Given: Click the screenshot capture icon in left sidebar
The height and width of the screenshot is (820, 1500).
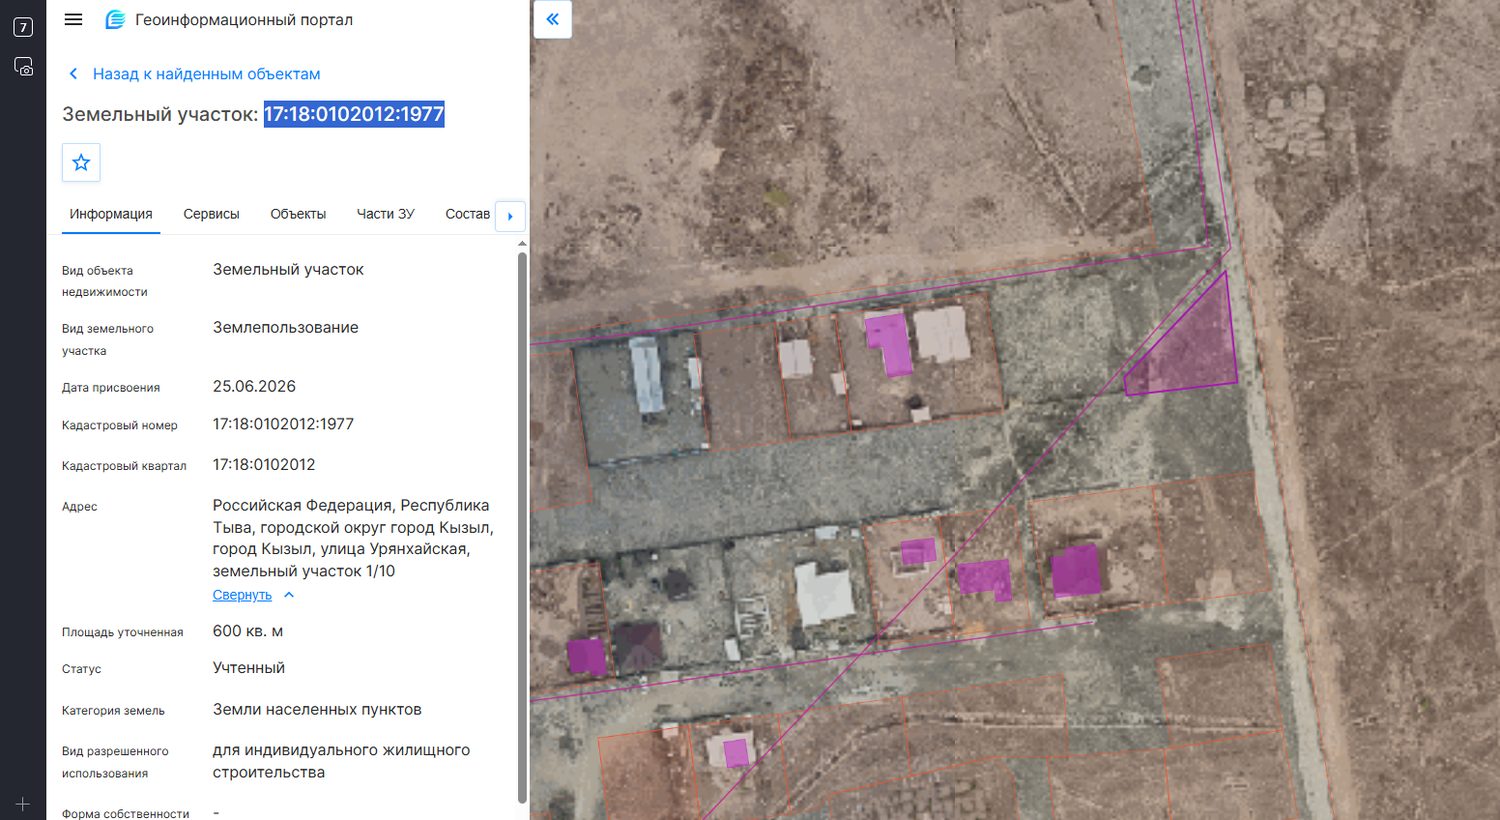Looking at the screenshot, I should pyautogui.click(x=23, y=67).
